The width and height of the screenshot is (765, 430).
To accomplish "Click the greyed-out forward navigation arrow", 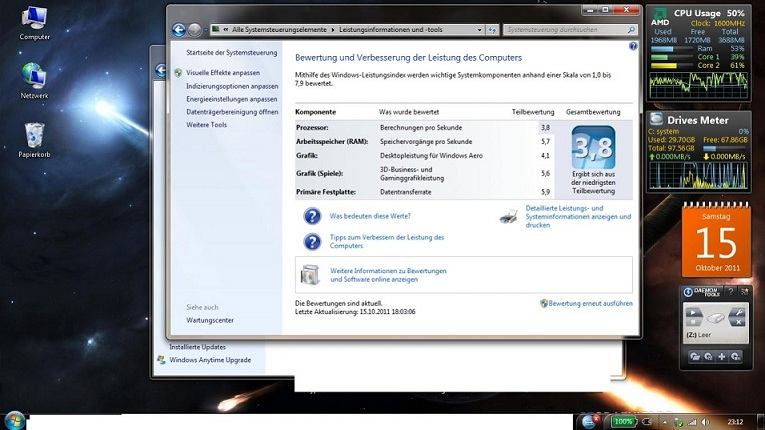I will coord(194,30).
